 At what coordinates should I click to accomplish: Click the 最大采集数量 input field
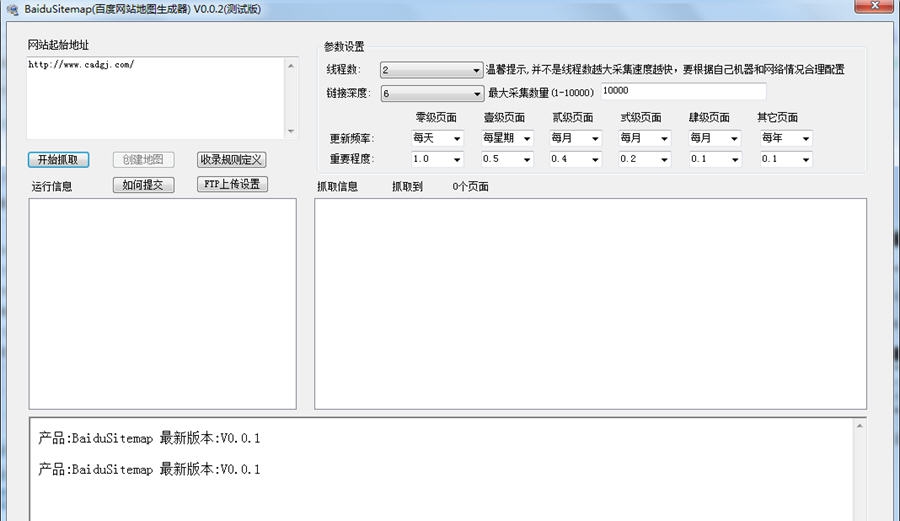tap(683, 91)
